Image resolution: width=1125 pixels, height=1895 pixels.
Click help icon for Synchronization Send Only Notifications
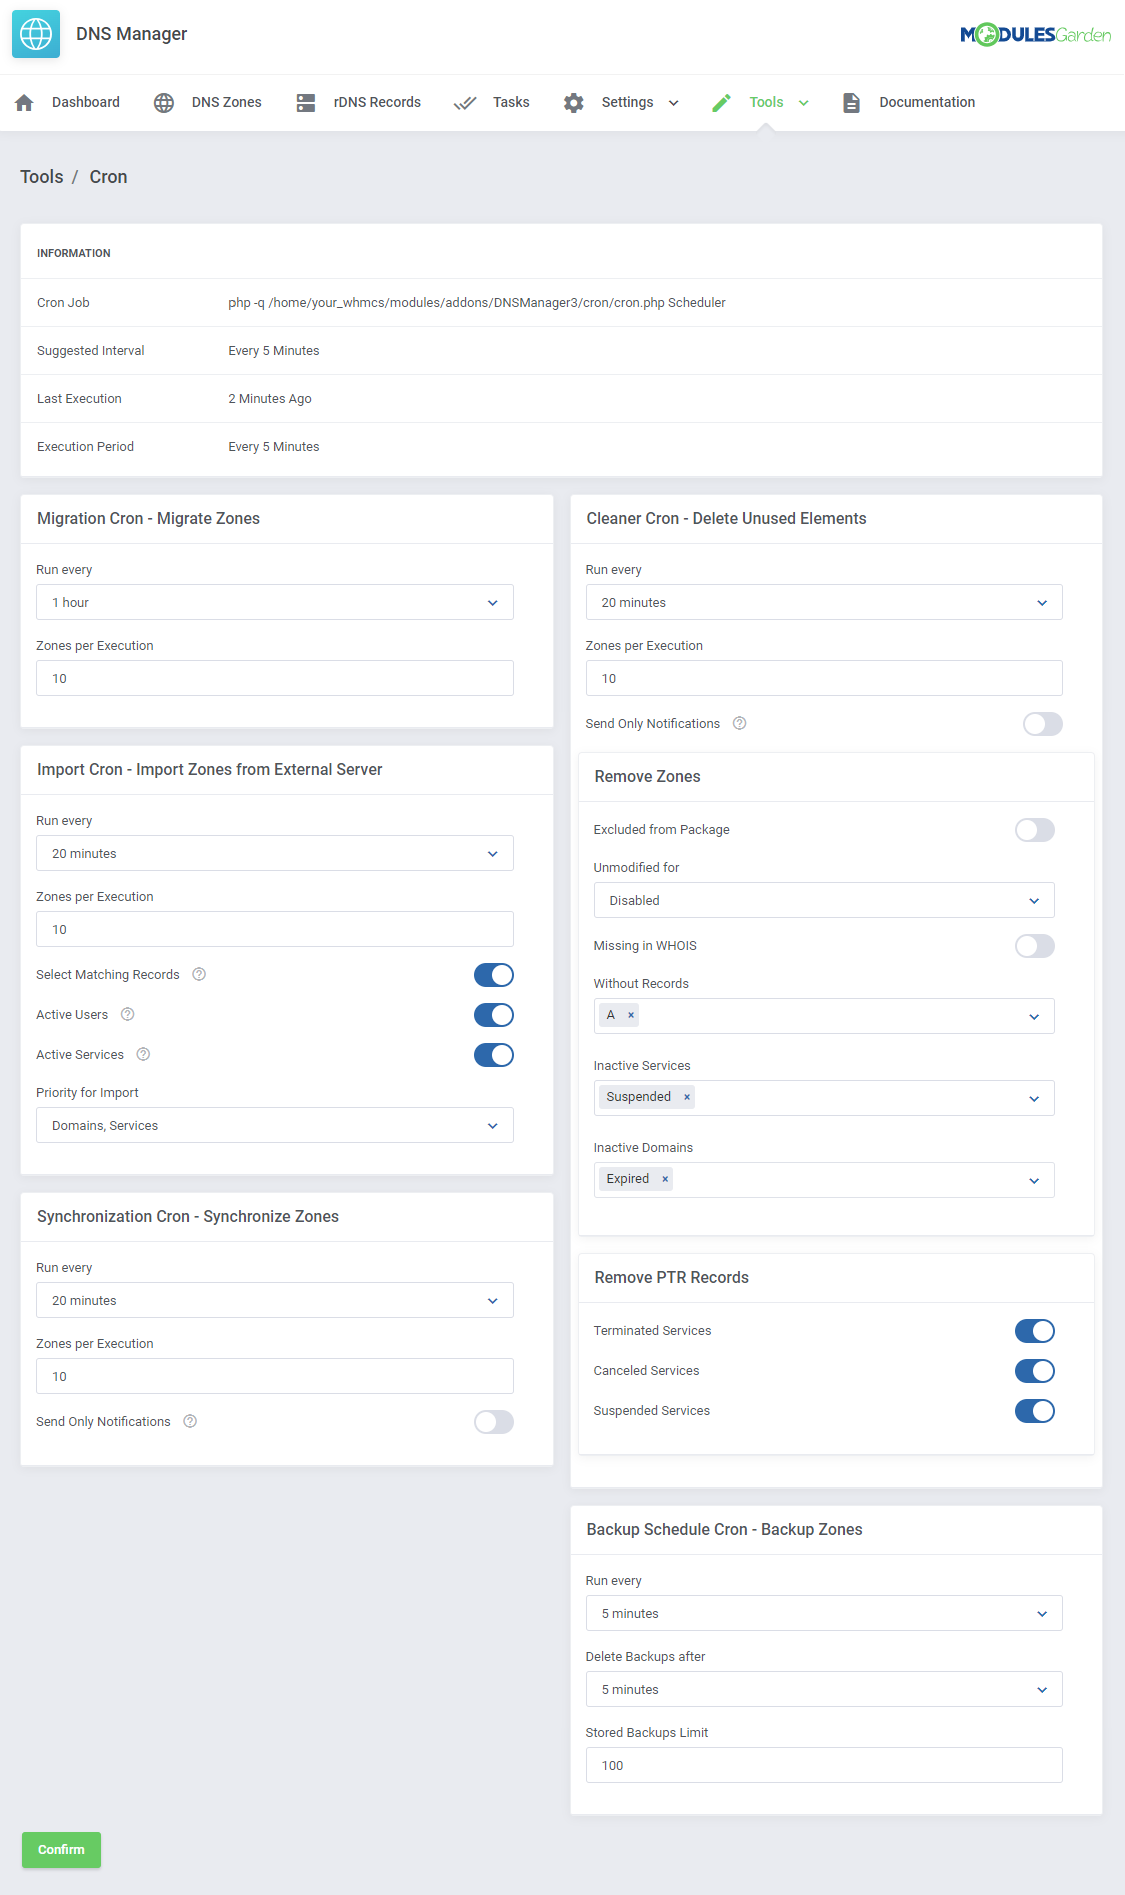click(x=190, y=1421)
